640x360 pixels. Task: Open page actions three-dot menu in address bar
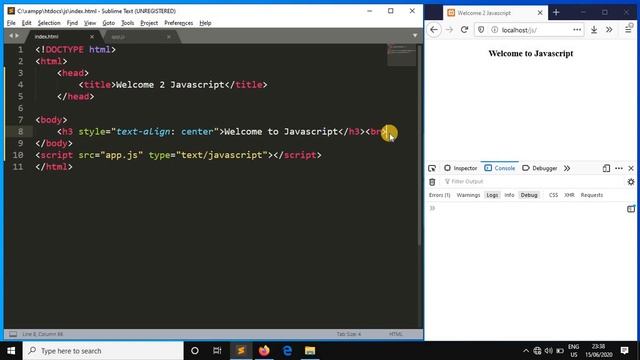click(577, 30)
